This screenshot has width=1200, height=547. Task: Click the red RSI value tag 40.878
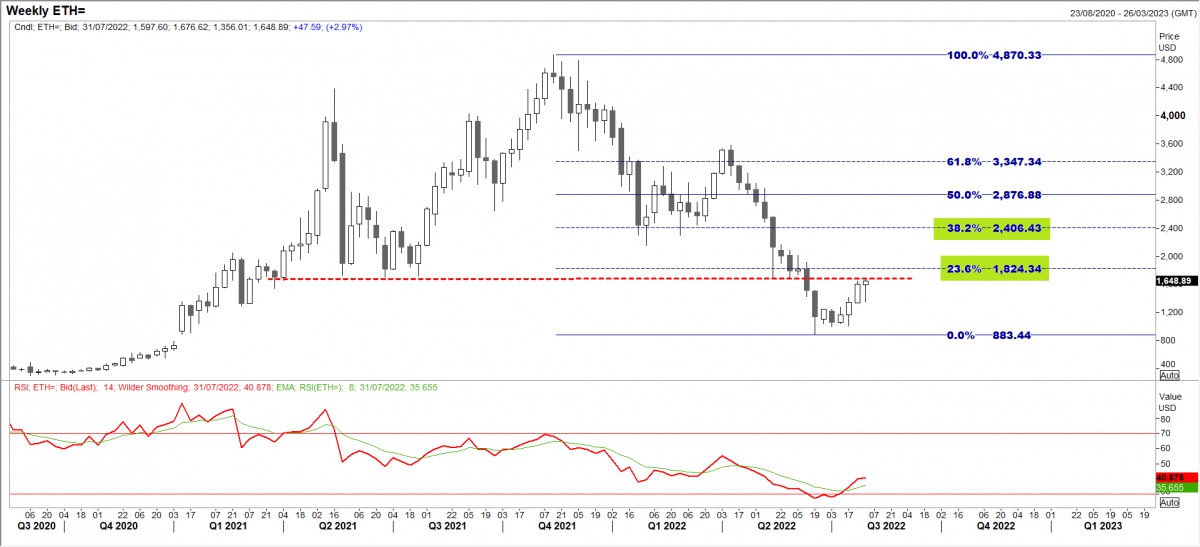coord(1176,479)
